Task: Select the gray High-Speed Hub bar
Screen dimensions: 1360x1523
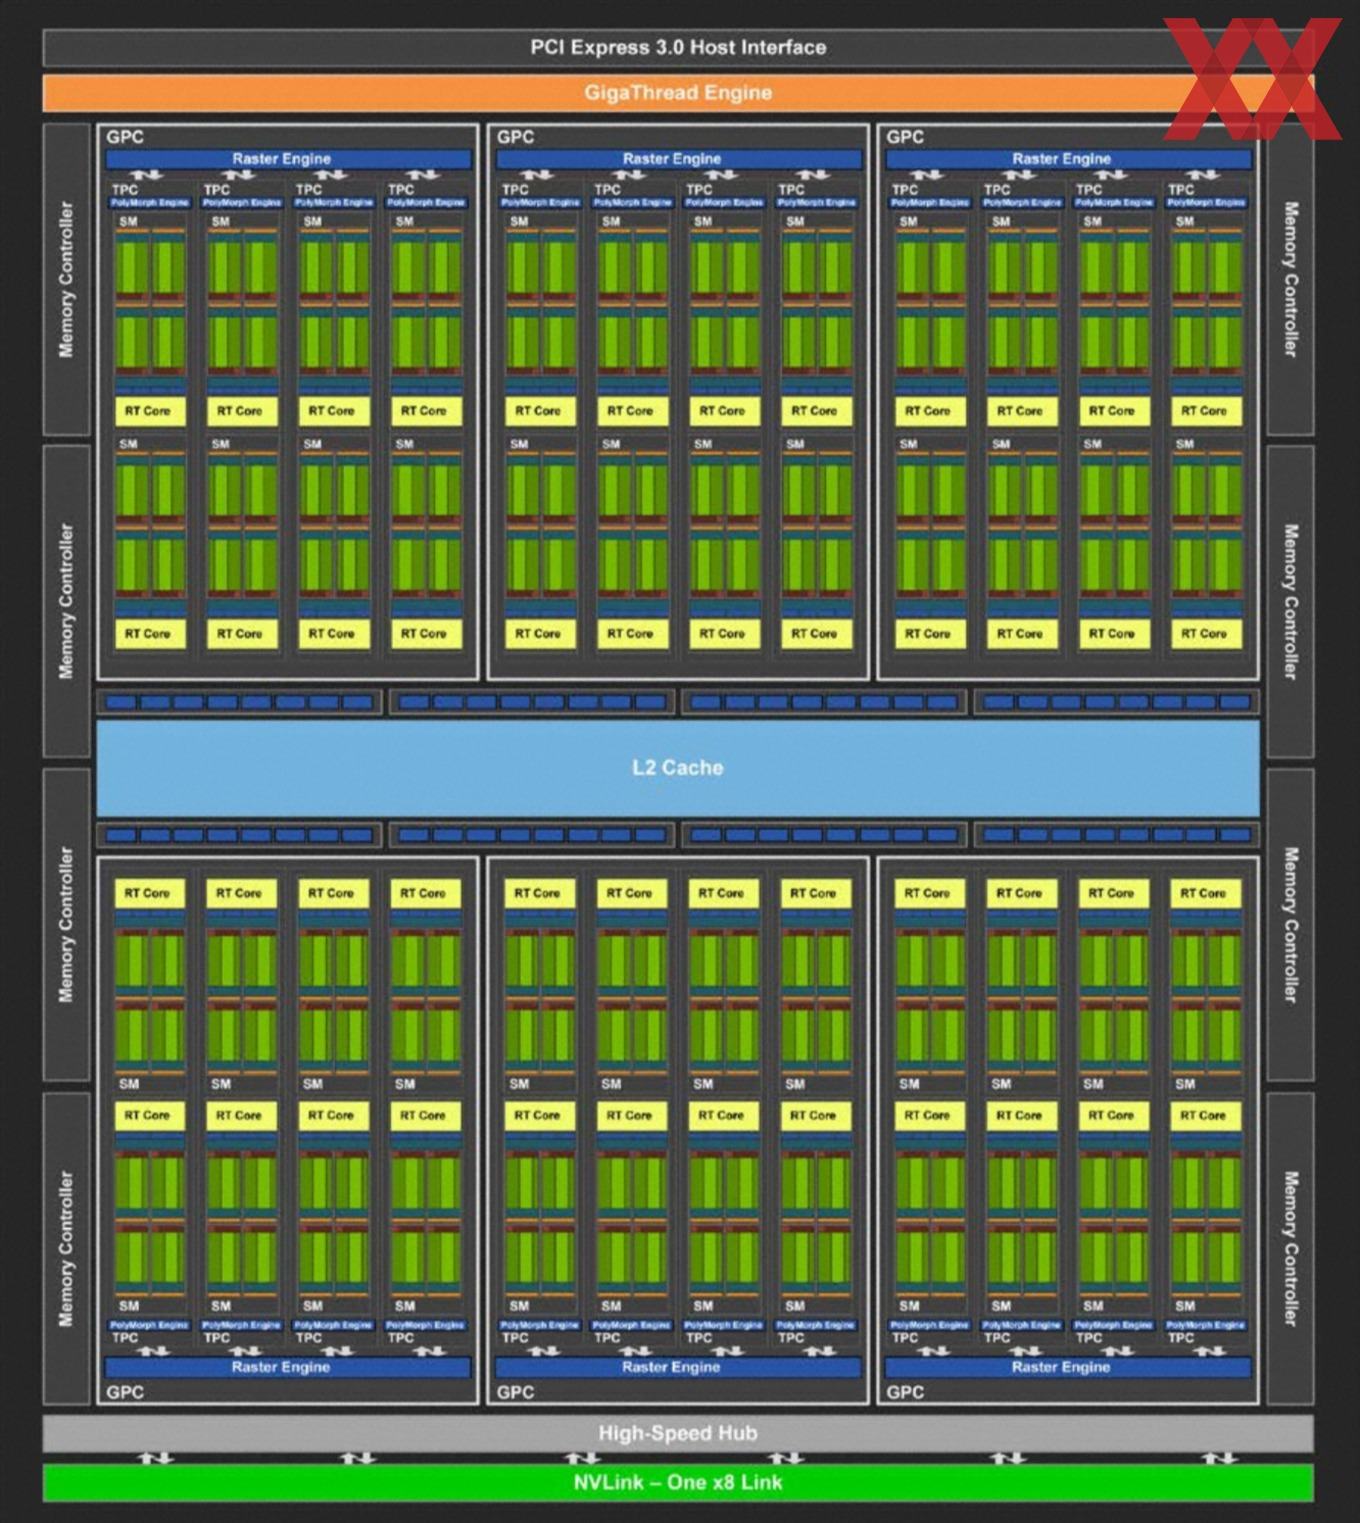Action: 678,1433
